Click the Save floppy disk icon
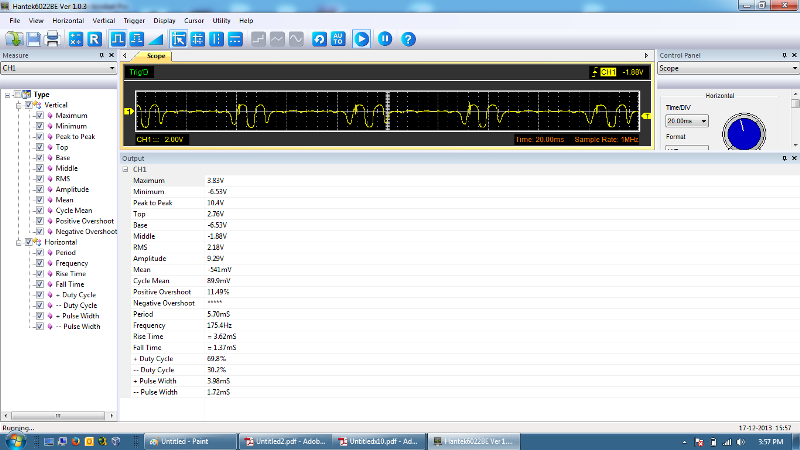The height and width of the screenshot is (450, 800). [x=33, y=39]
